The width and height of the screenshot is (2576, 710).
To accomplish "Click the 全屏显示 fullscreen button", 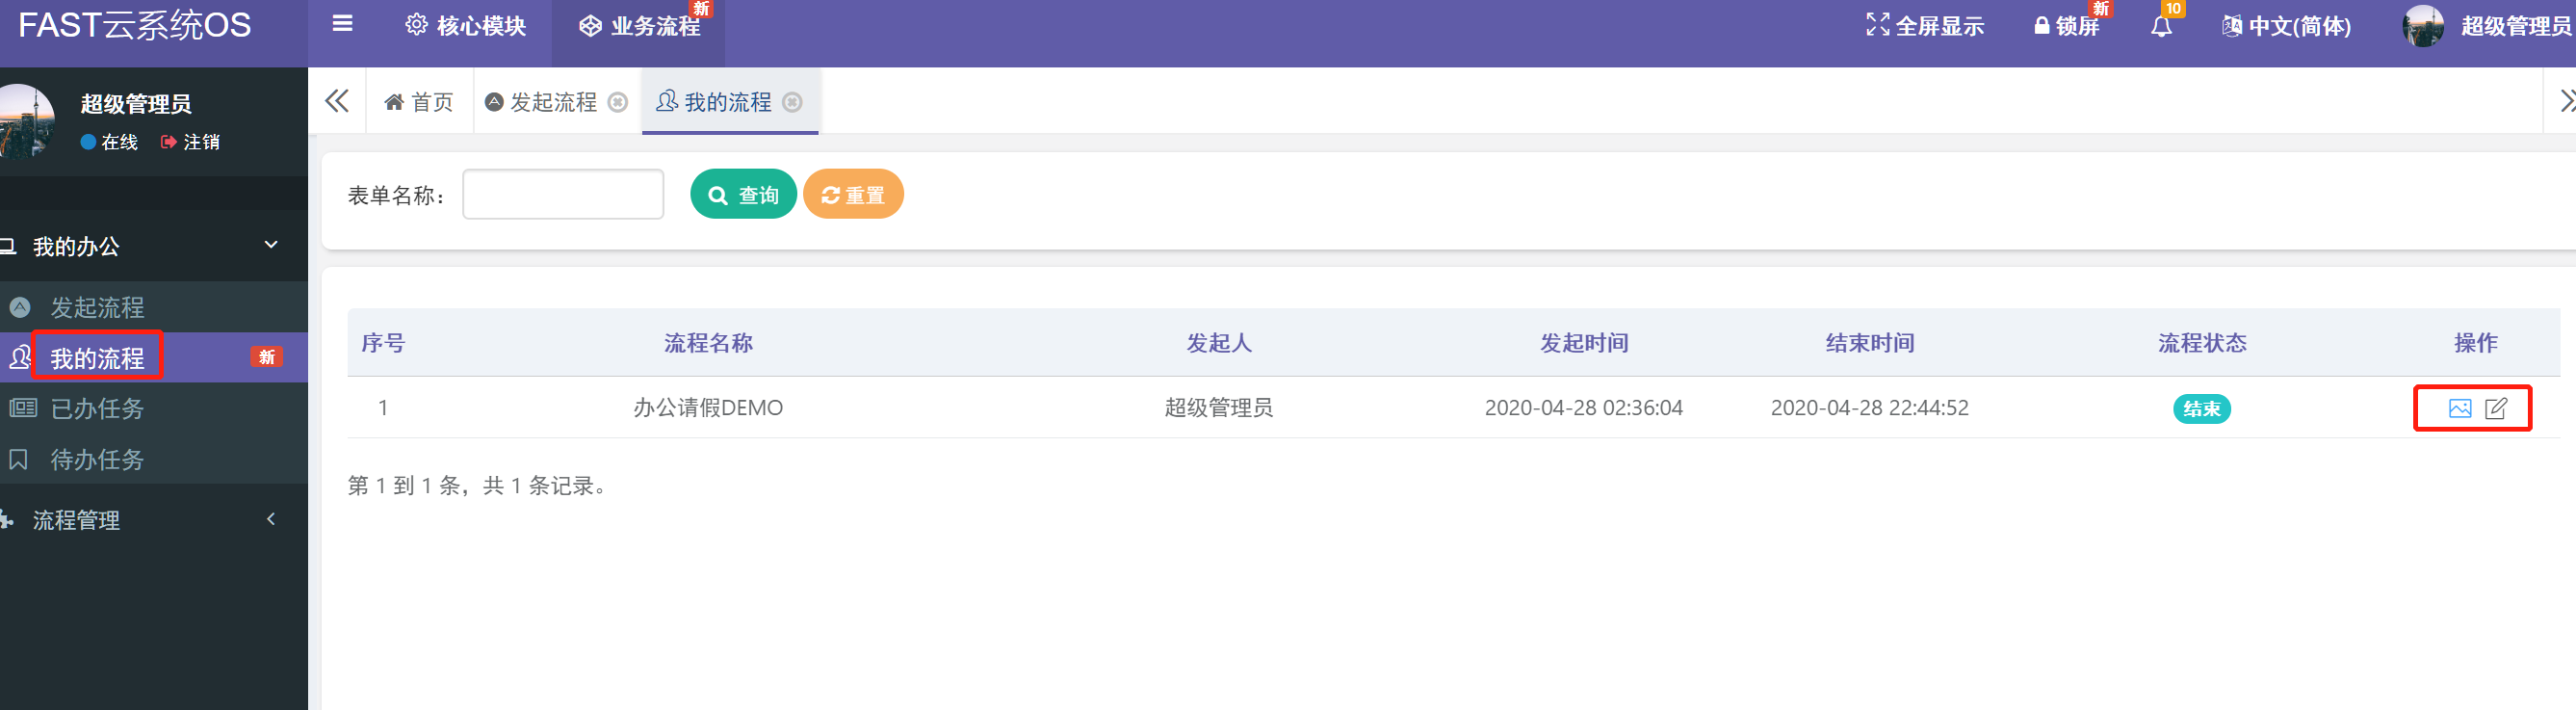I will pos(1925,26).
